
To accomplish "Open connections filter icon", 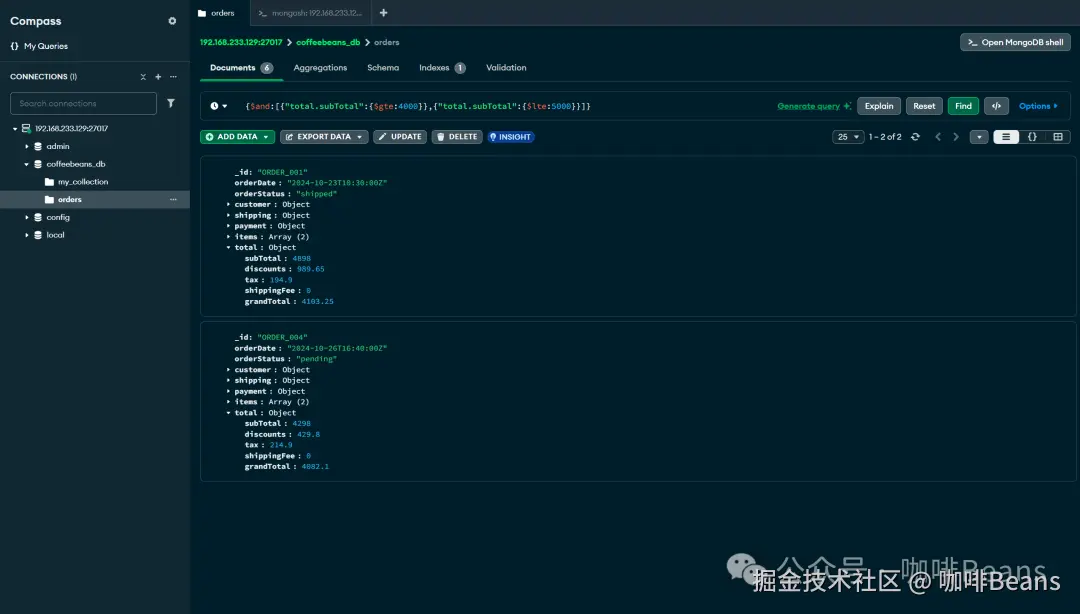I will pyautogui.click(x=171, y=103).
